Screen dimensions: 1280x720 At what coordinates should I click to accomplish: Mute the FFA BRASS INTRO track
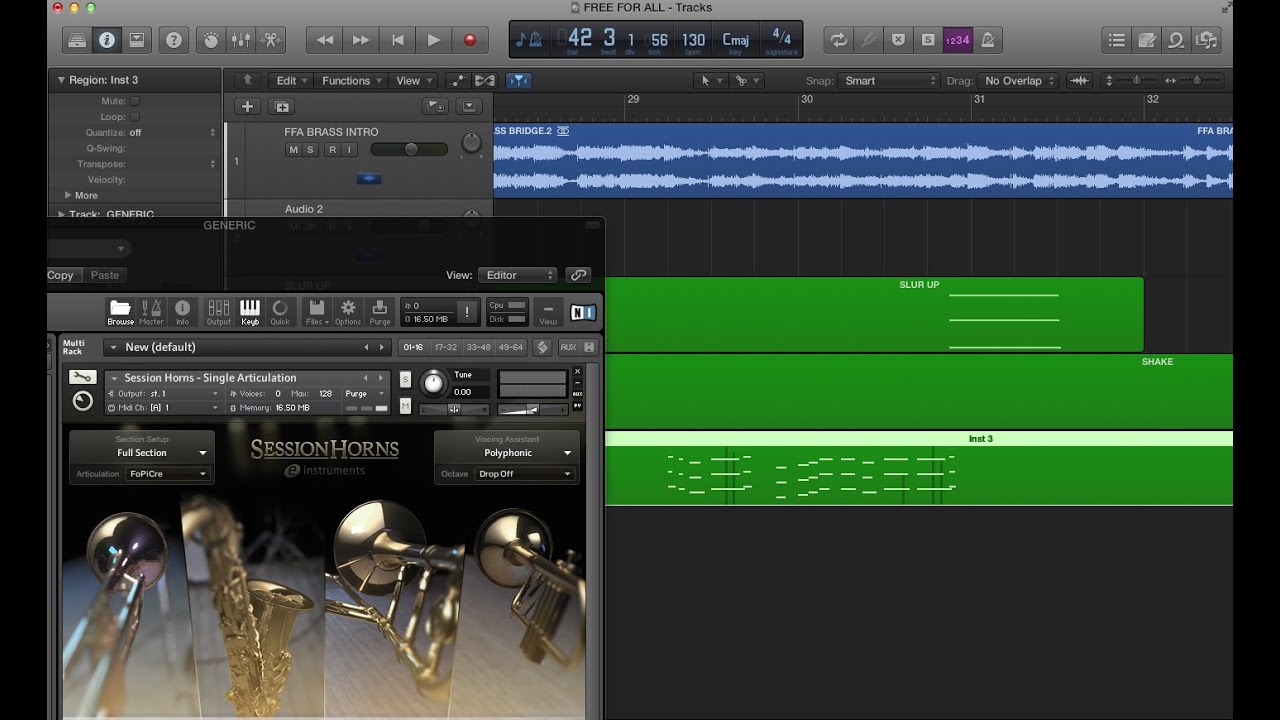point(293,150)
